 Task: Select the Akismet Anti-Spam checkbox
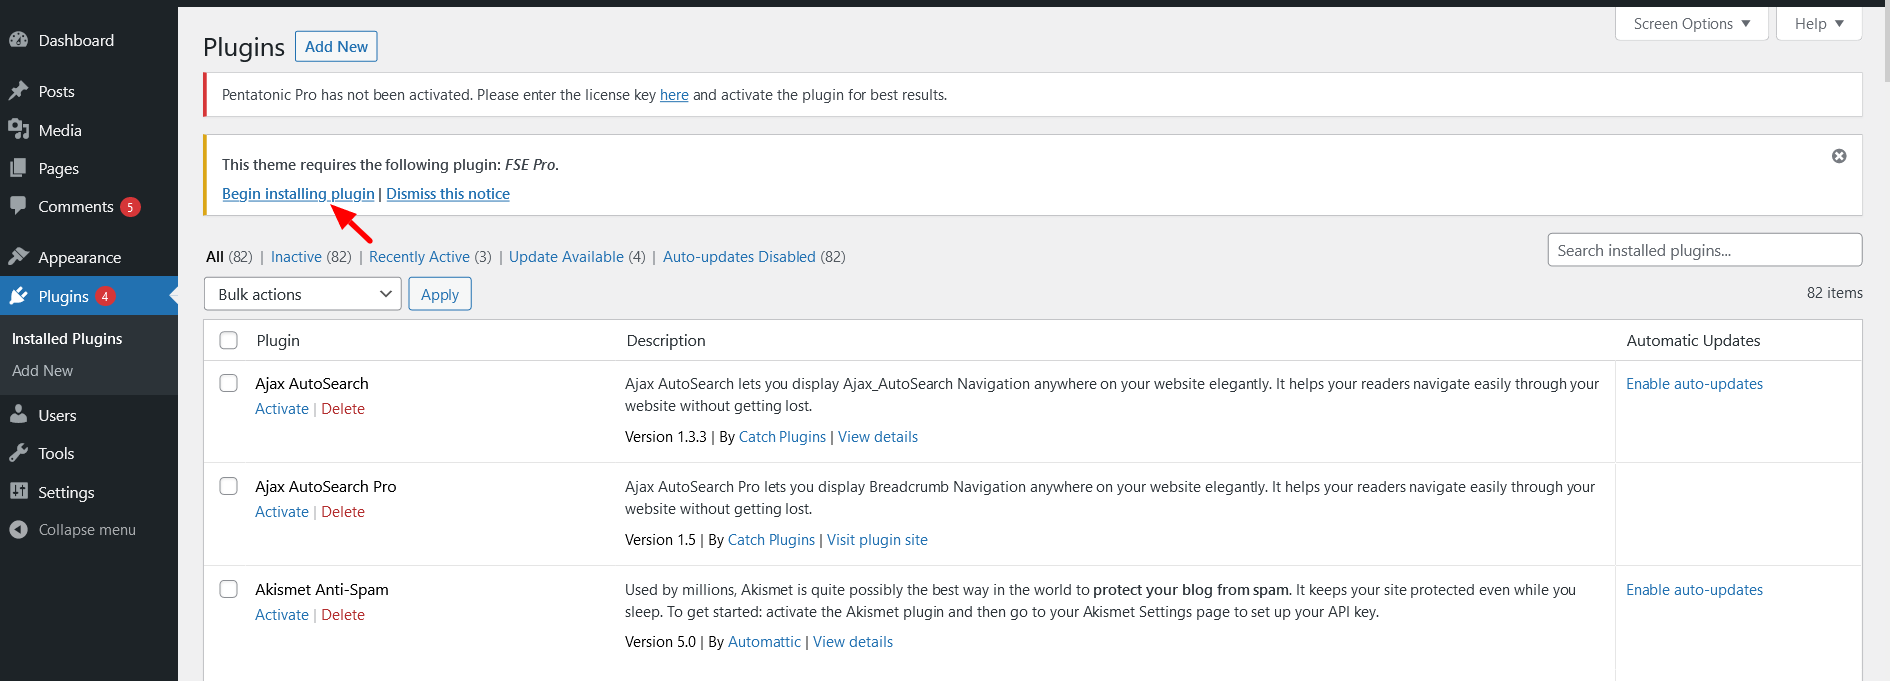[229, 589]
